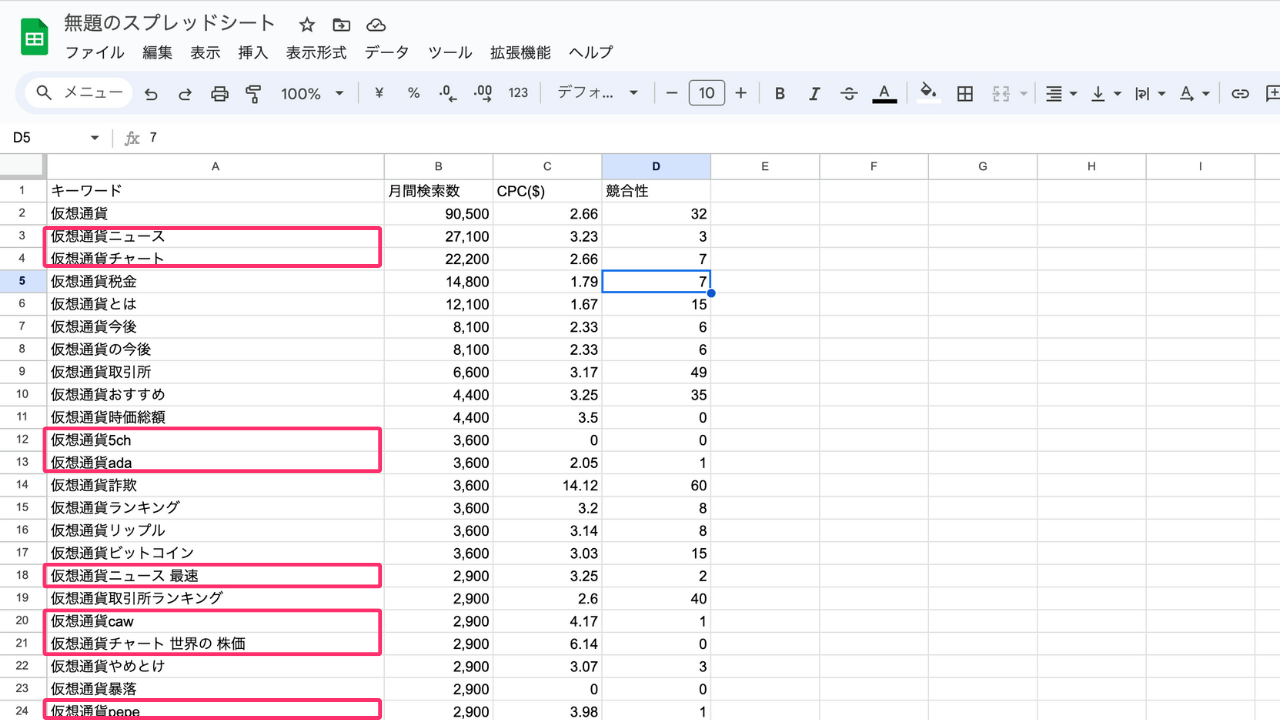Open the borders tool
Image resolution: width=1280 pixels, height=720 pixels.
[965, 93]
